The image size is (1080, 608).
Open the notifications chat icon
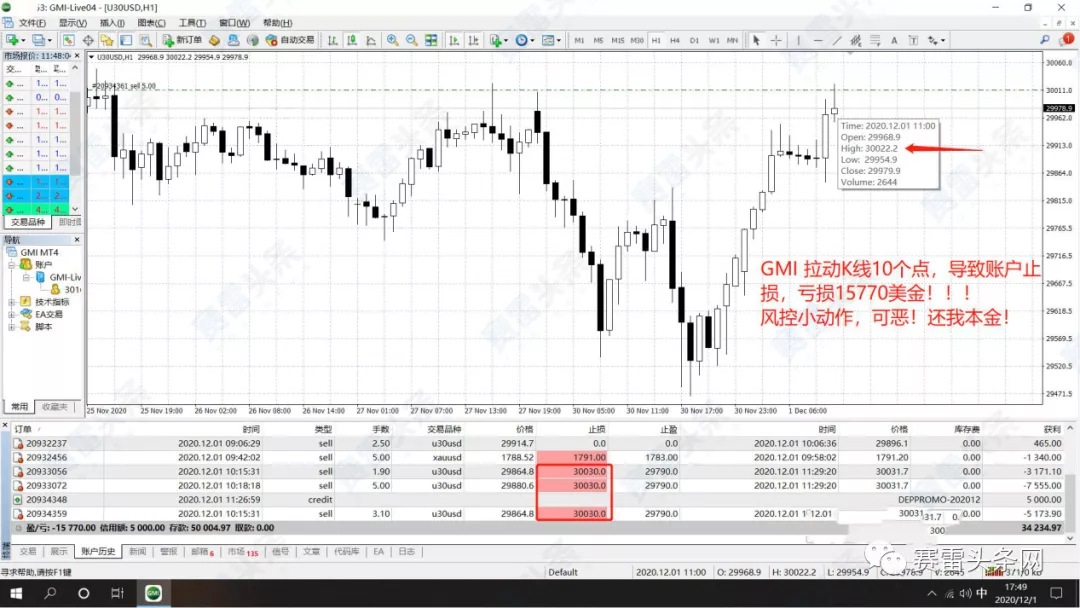pyautogui.click(x=1068, y=39)
